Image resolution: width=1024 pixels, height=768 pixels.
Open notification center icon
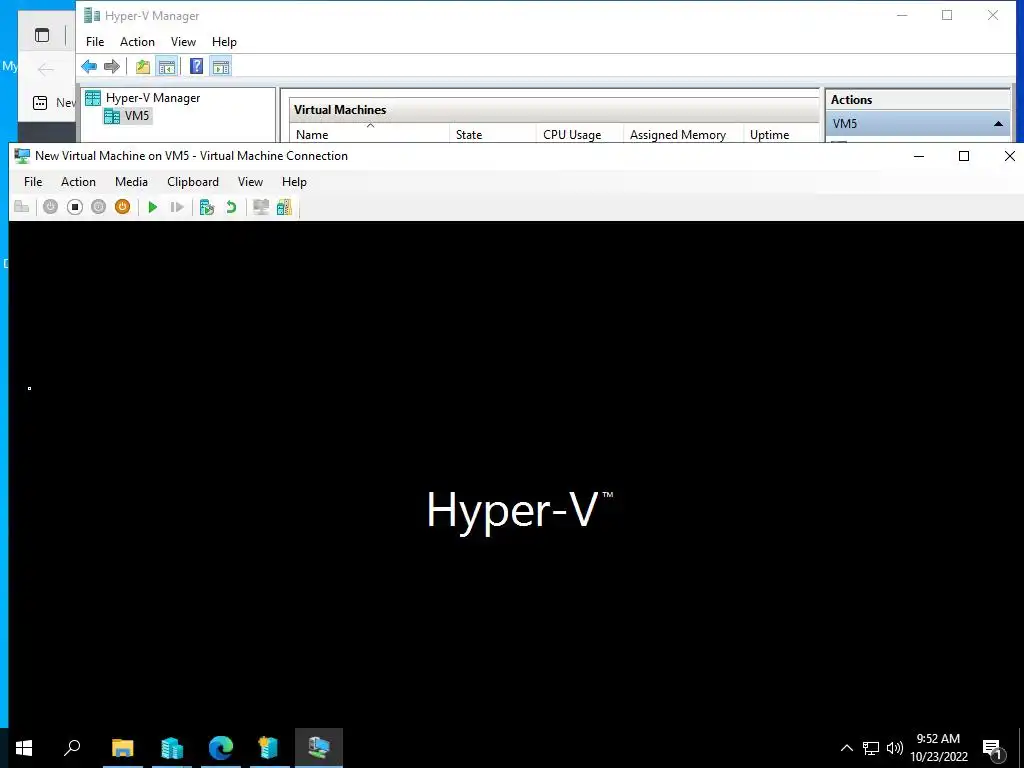pyautogui.click(x=993, y=749)
